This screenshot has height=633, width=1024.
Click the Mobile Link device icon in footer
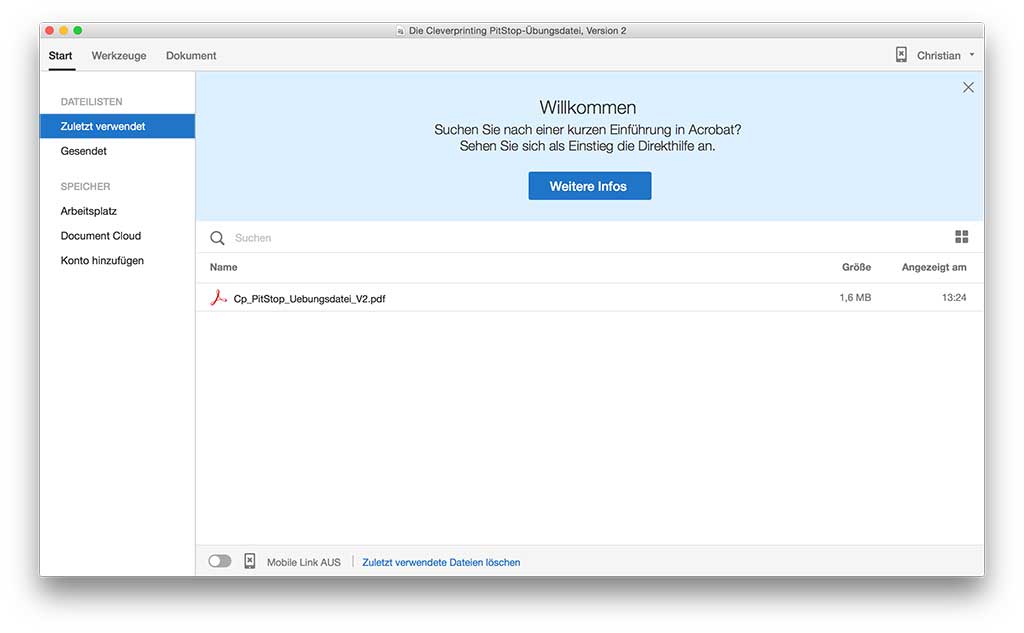[x=249, y=561]
